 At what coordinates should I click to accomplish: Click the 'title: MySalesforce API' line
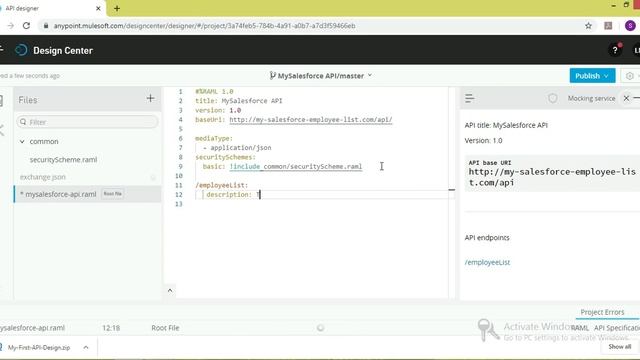pos(238,101)
